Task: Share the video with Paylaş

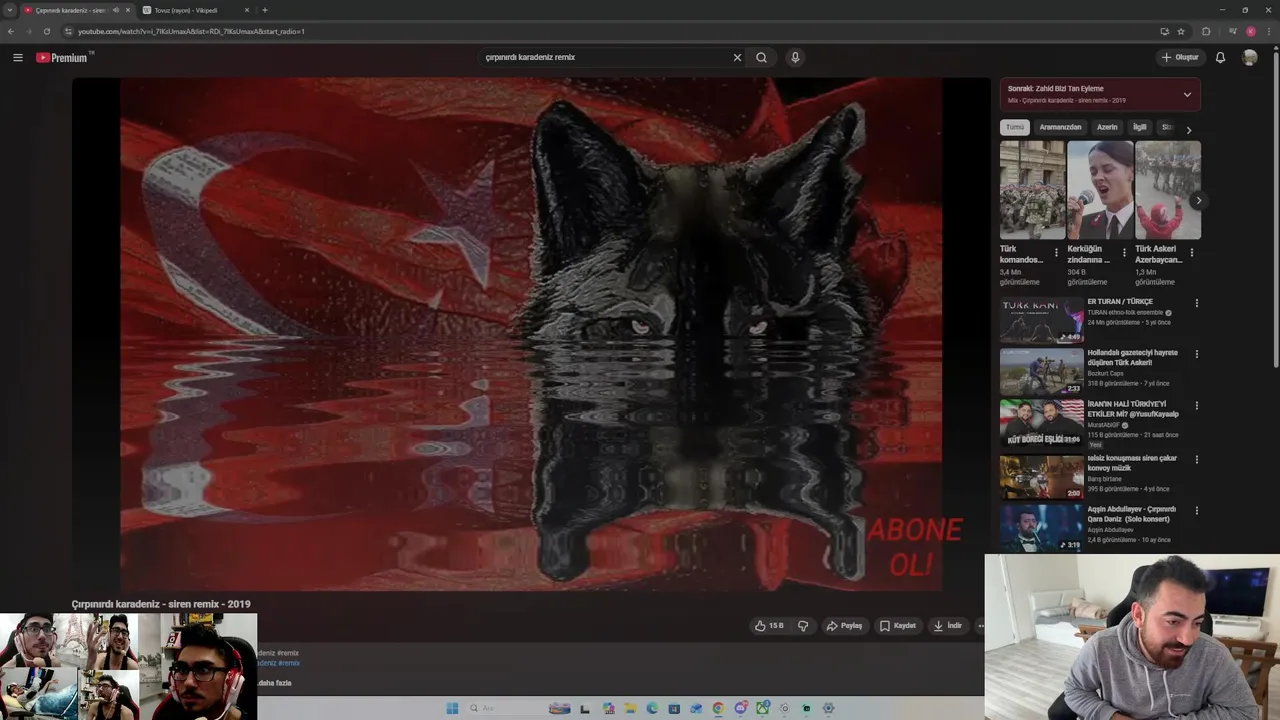Action: coord(844,626)
